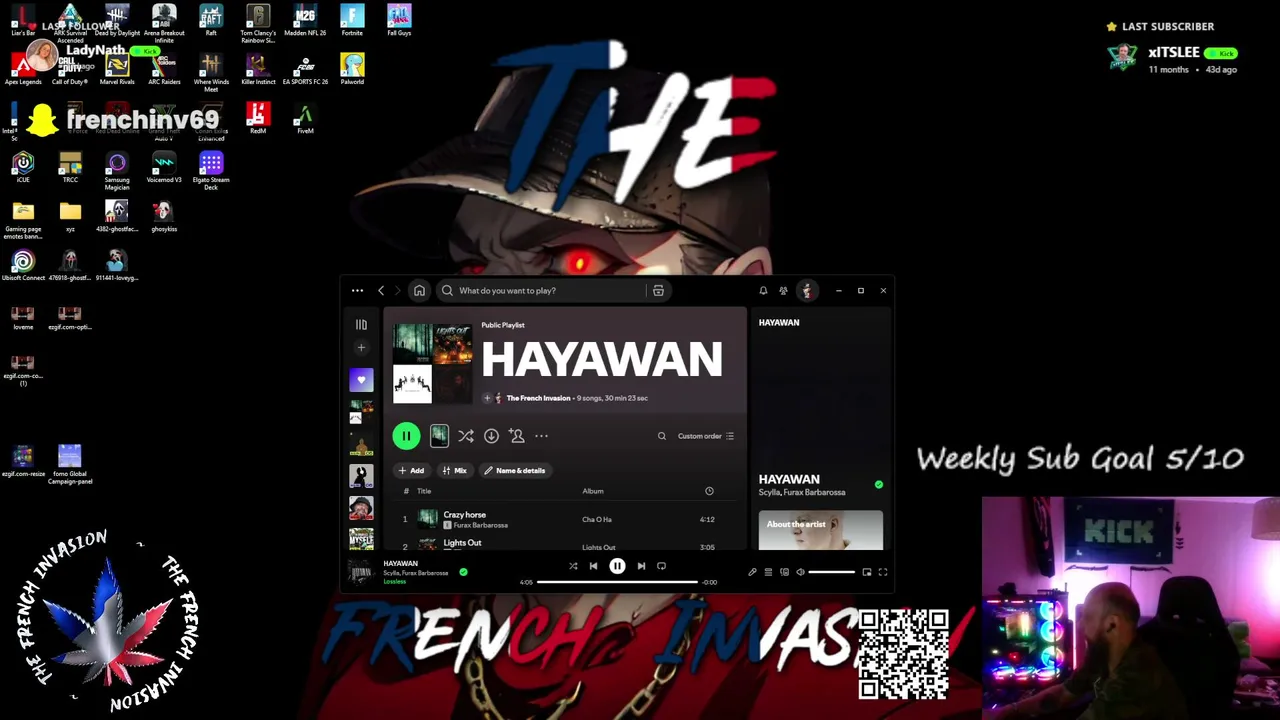Open the iCUE desktop shortcut

click(x=23, y=167)
